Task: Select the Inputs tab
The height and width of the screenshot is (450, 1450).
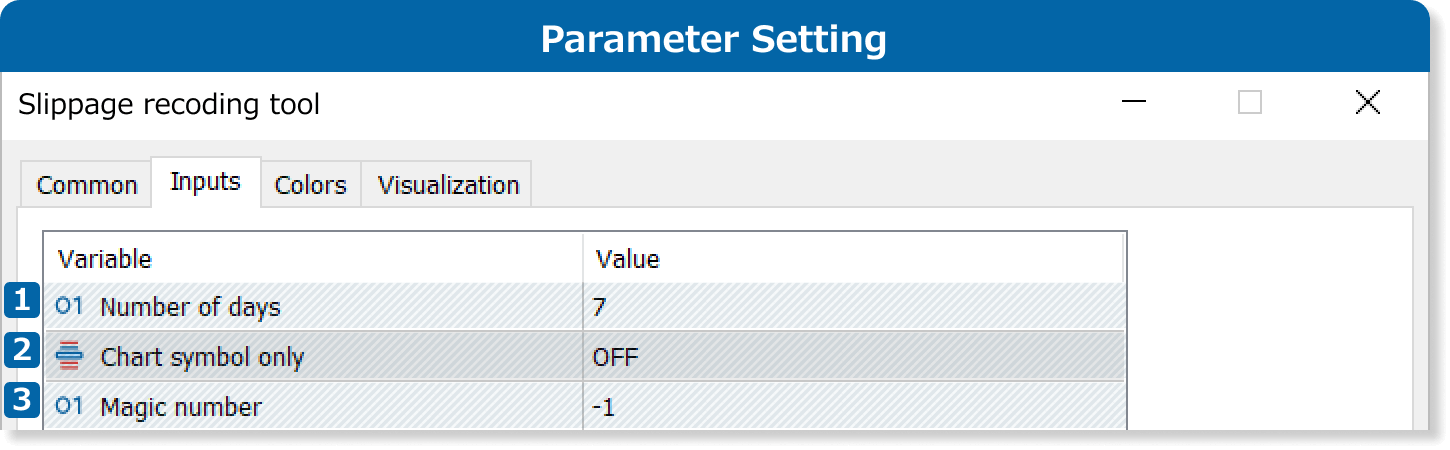Action: pos(206,182)
